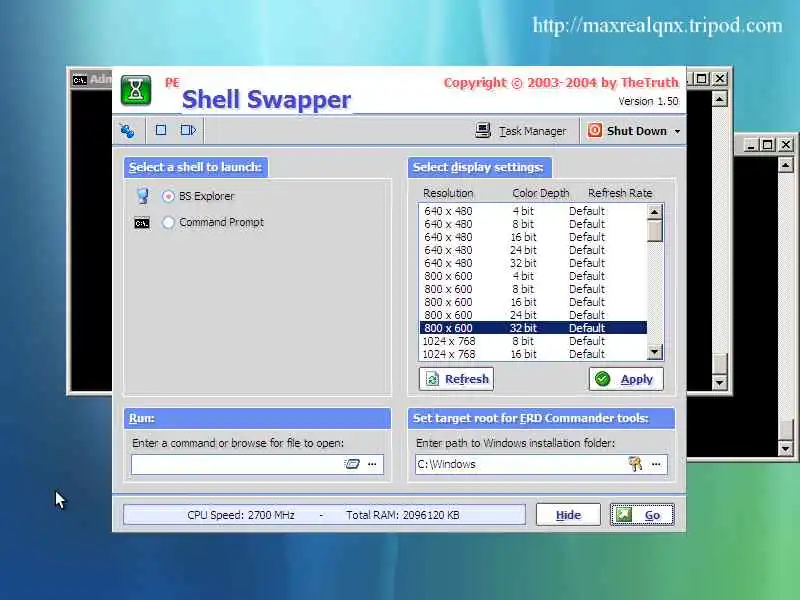The image size is (800, 600).
Task: Select 640 x 480 8 bit row
Action: 533,224
